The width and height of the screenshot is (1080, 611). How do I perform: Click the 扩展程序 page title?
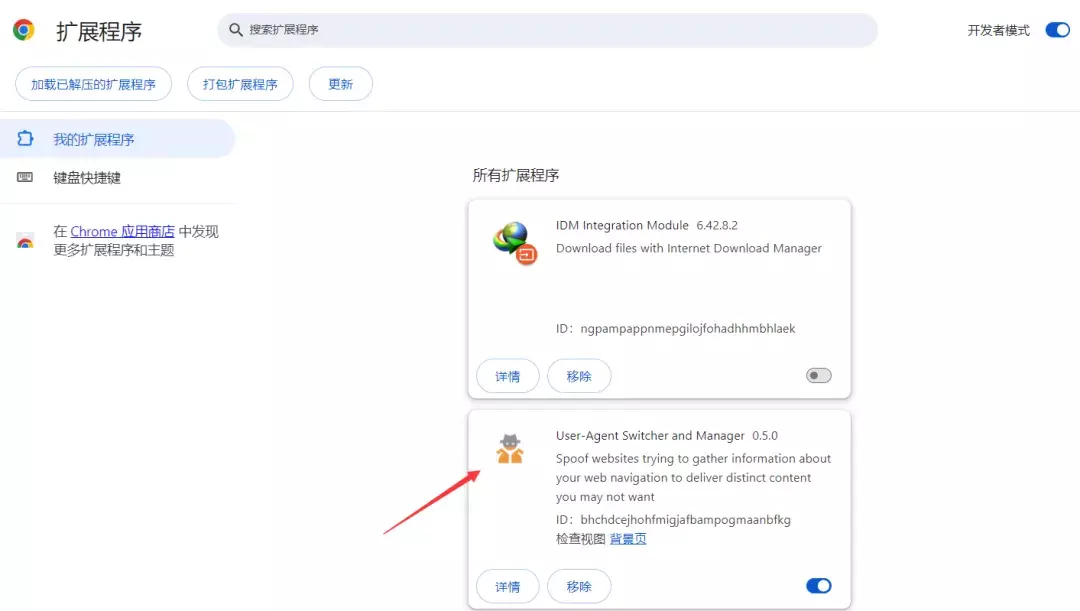click(x=99, y=31)
